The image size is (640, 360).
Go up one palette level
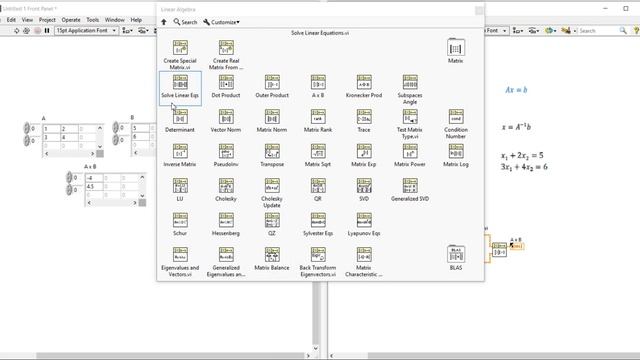tap(164, 22)
